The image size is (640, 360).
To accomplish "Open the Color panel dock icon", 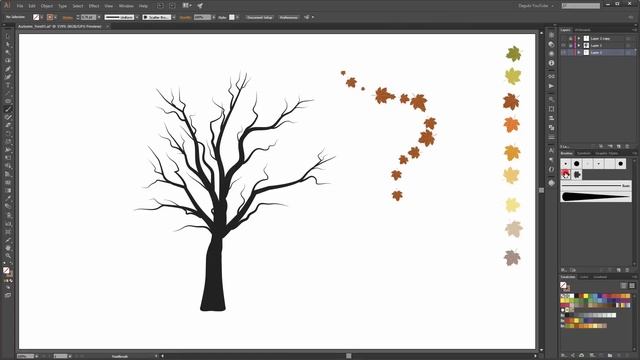I will [x=551, y=44].
